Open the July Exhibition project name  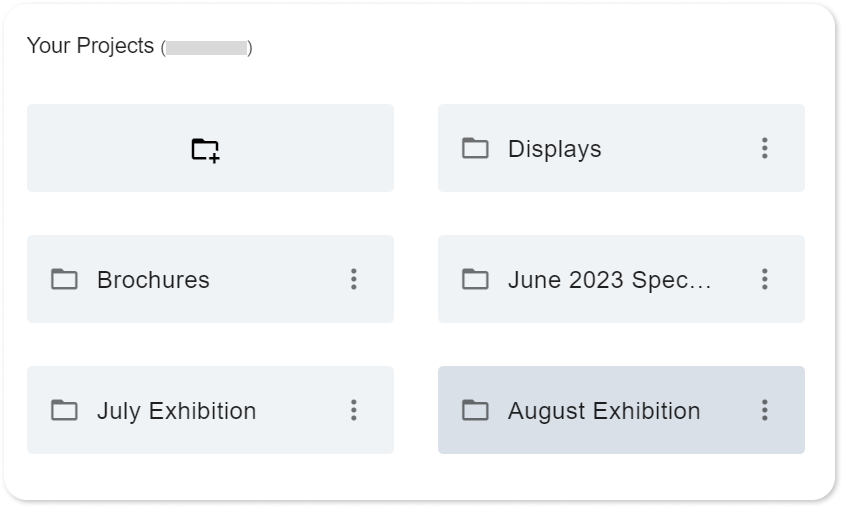point(176,411)
